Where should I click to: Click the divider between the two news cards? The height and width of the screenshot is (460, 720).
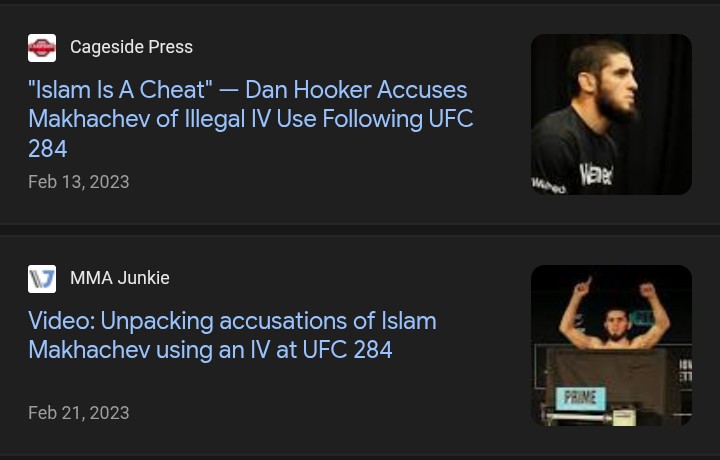pos(360,230)
